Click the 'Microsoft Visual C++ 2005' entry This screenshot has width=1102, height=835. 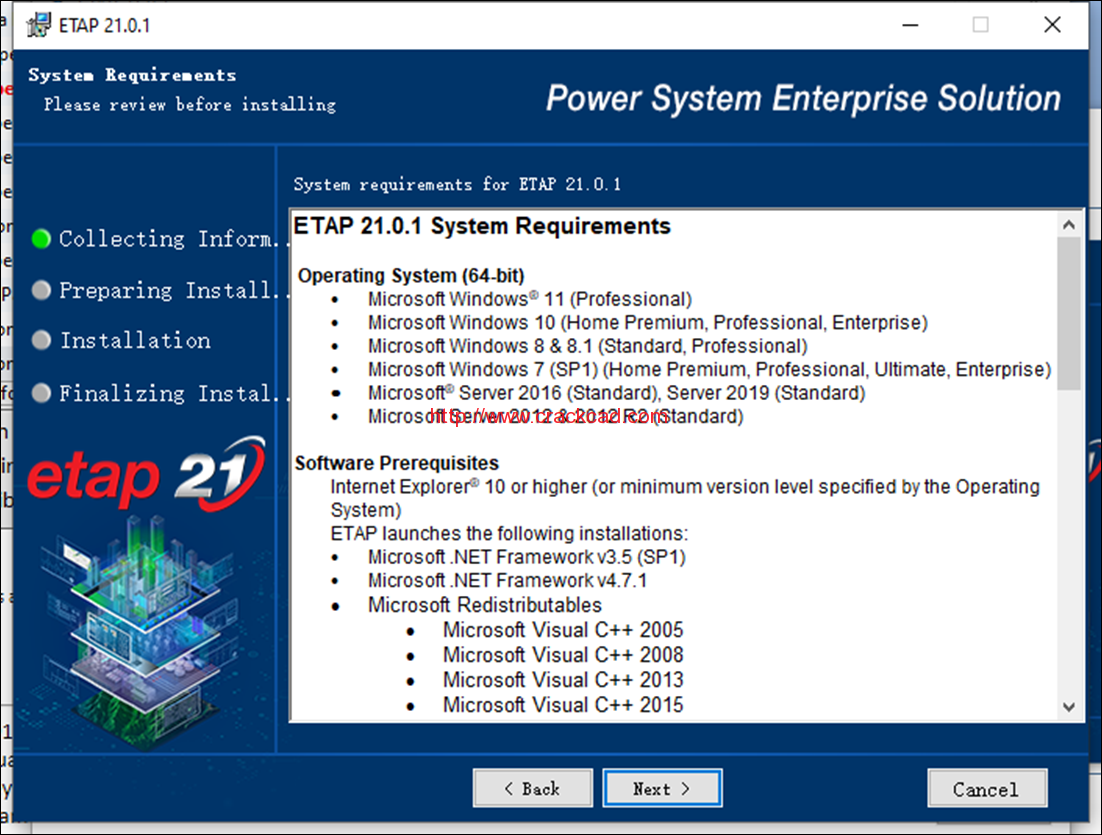click(x=563, y=630)
